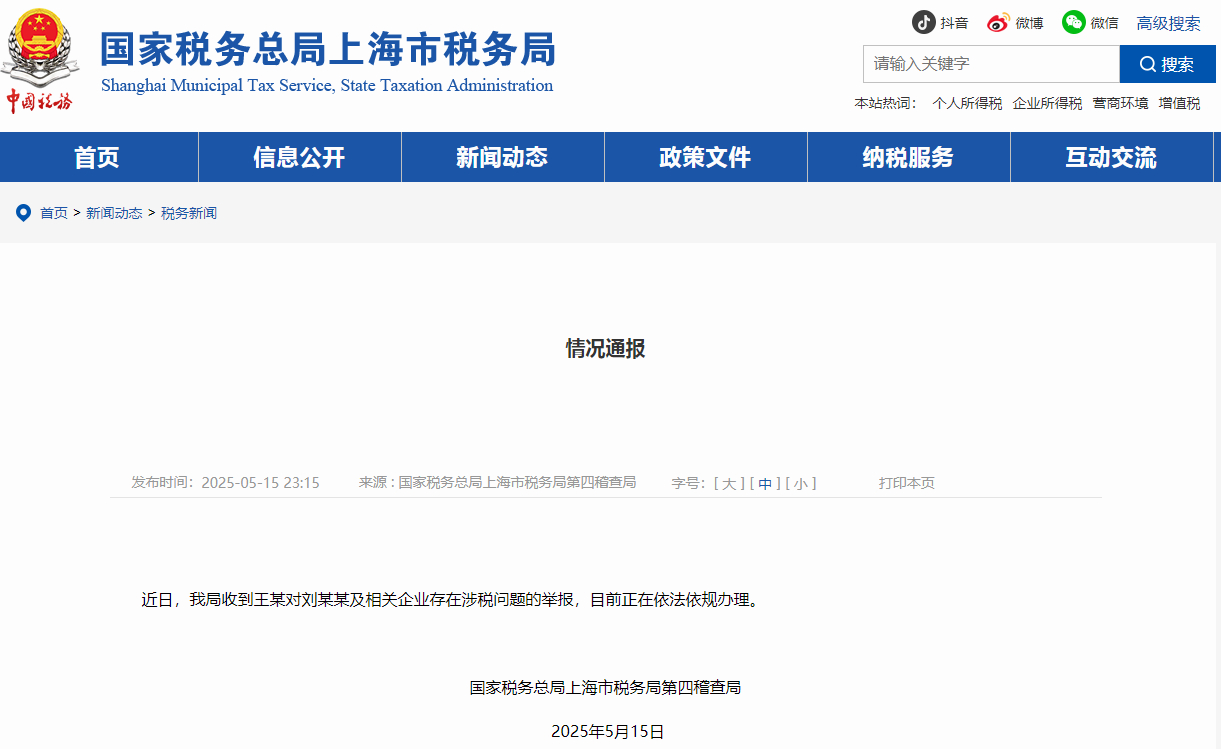Set font size to 小 (small)
The image size is (1221, 749).
[x=801, y=483]
